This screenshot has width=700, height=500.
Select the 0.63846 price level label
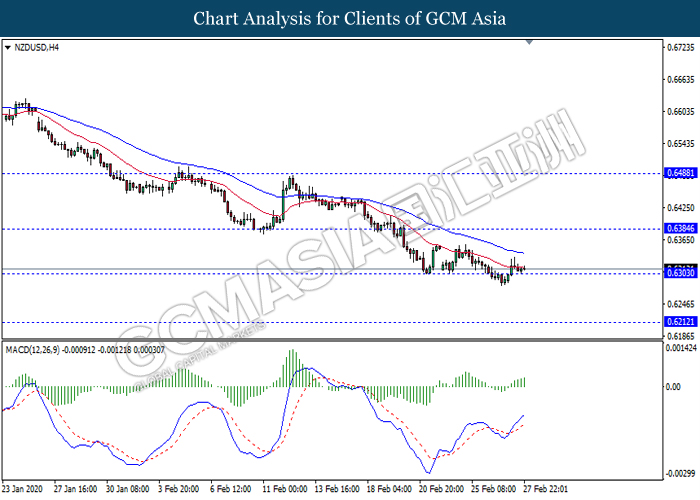coord(681,229)
